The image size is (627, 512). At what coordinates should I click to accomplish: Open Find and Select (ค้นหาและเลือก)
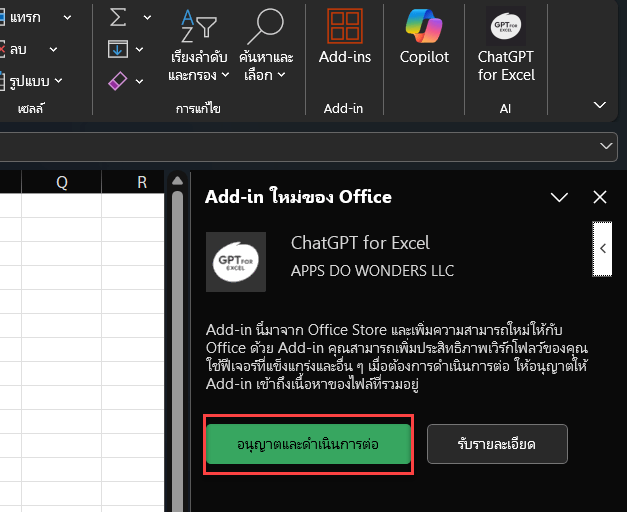(x=266, y=45)
